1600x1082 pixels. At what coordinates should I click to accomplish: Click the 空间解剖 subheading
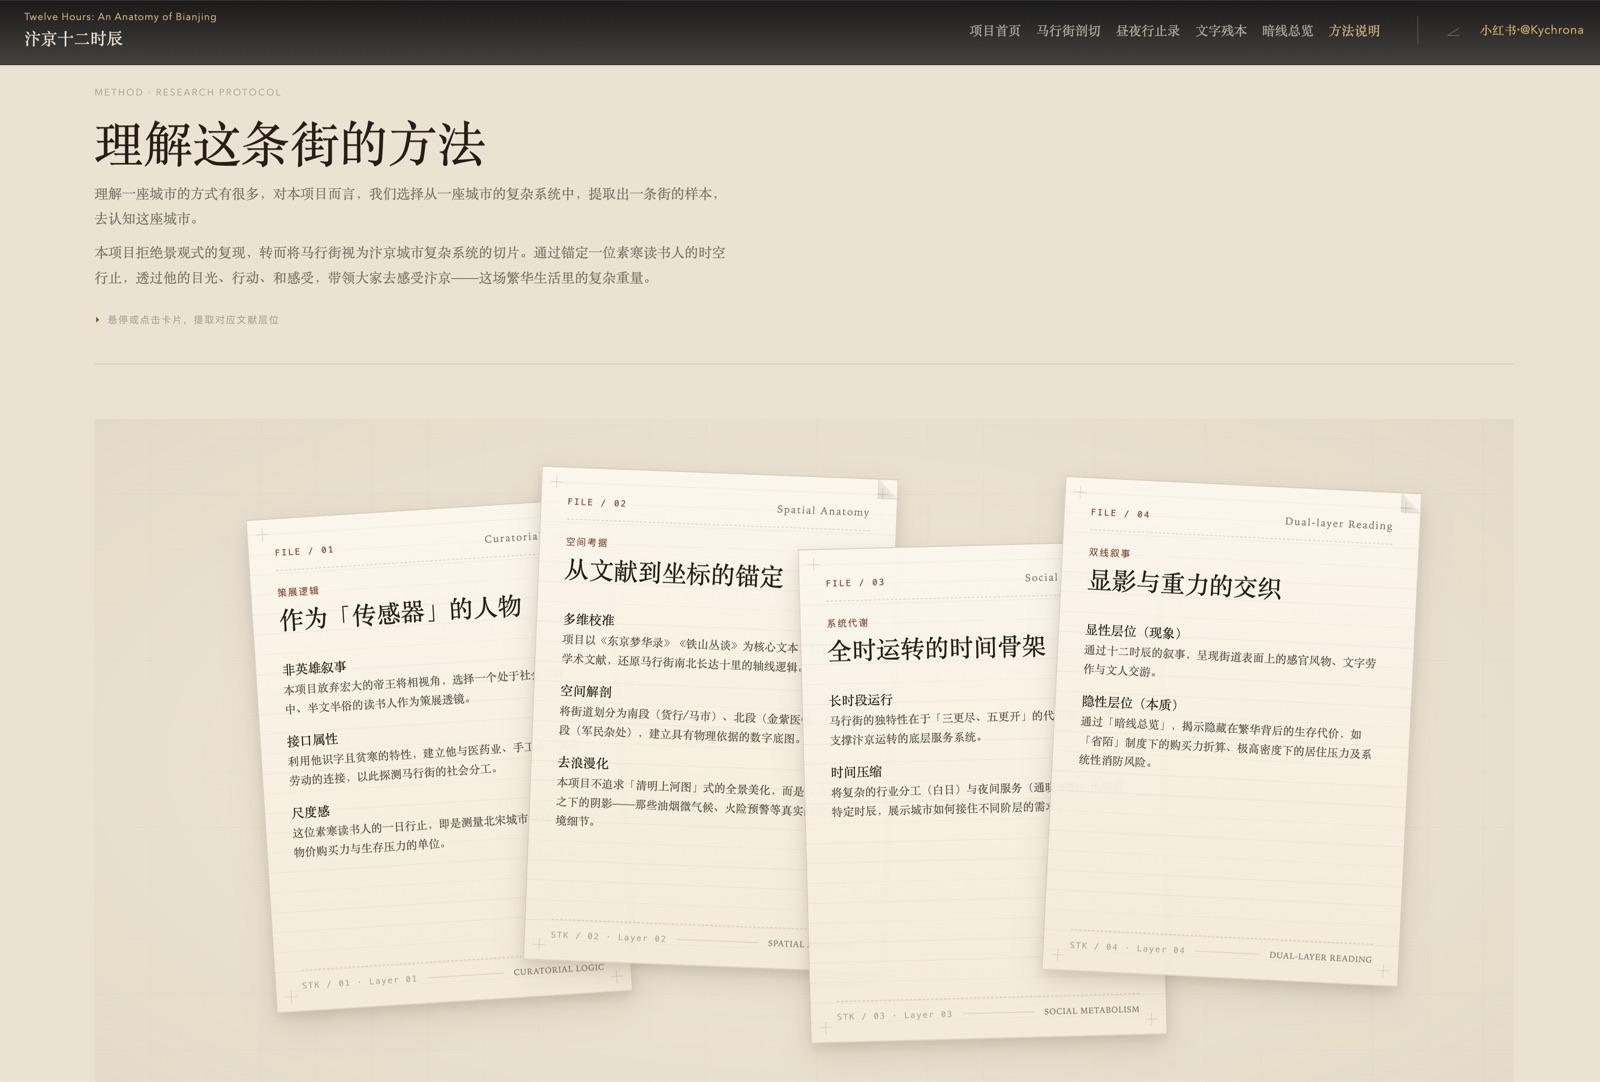point(586,691)
